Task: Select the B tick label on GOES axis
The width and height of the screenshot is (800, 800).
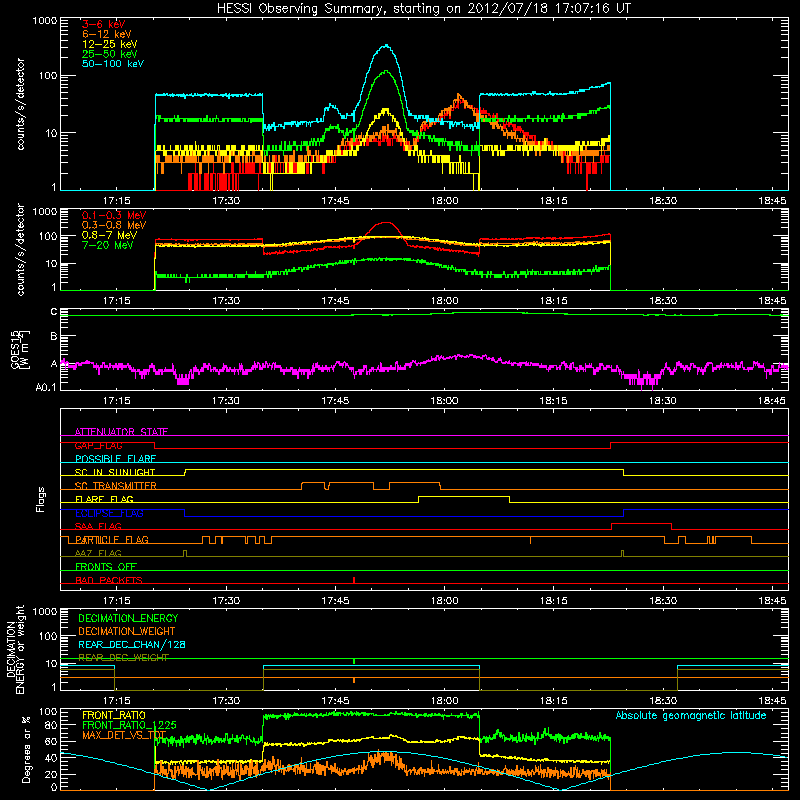Action: pyautogui.click(x=54, y=337)
